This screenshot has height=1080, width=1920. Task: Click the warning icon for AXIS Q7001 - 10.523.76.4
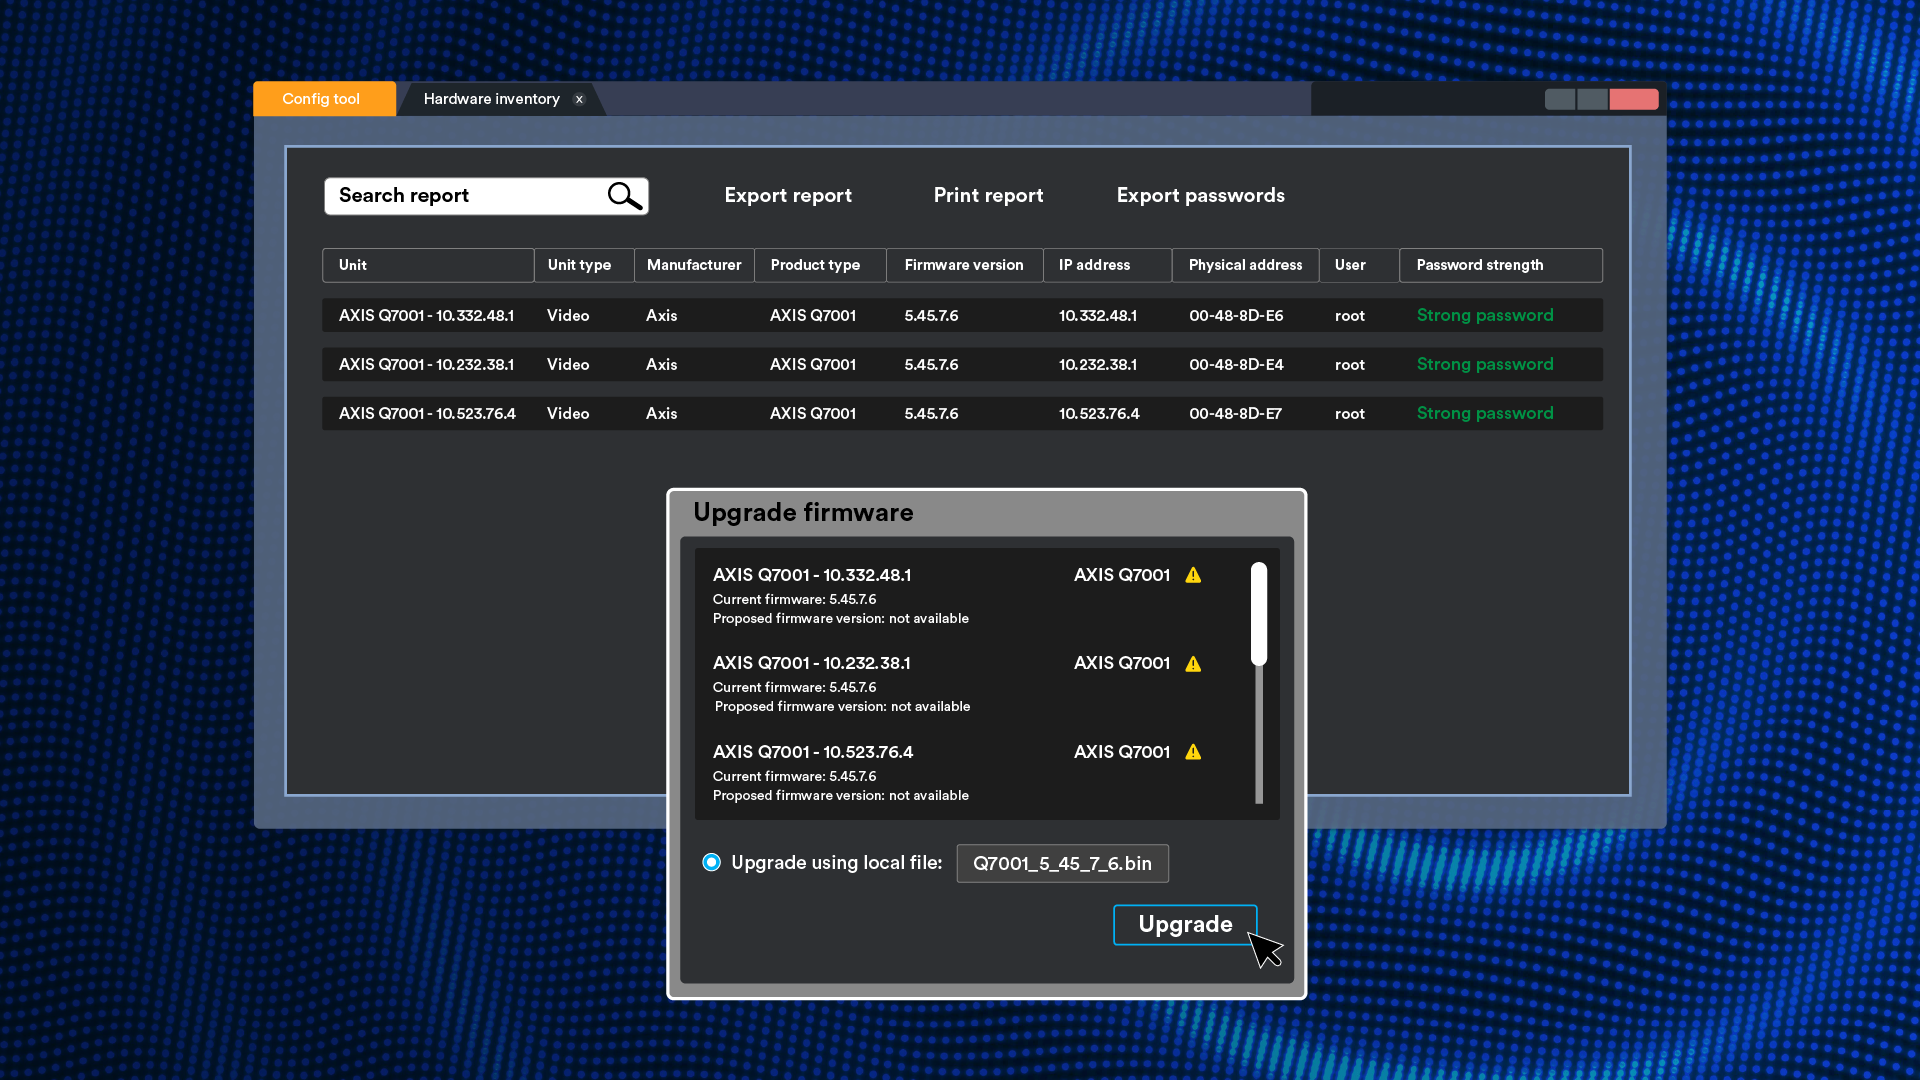tap(1194, 752)
